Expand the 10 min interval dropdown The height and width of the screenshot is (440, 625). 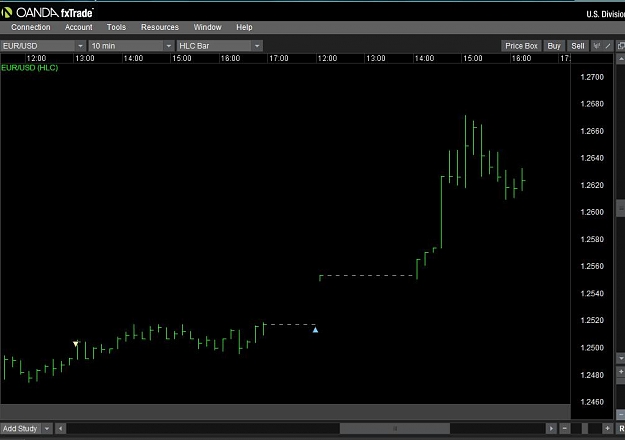coord(169,46)
